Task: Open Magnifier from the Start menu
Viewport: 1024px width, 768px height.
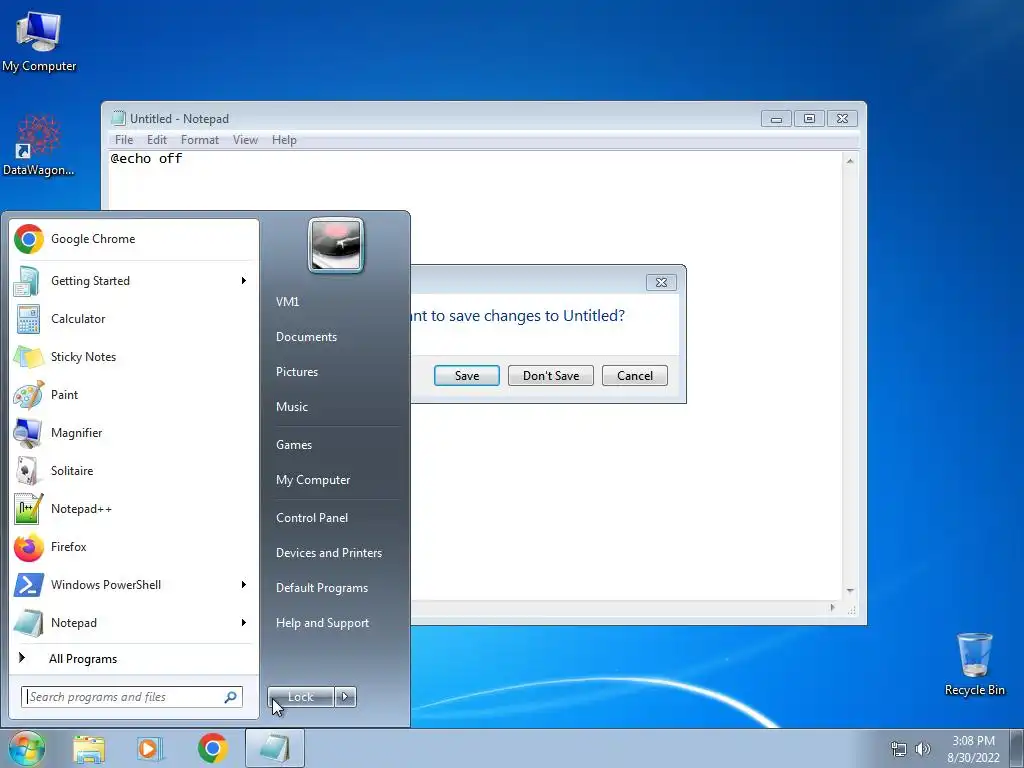Action: coord(134,432)
